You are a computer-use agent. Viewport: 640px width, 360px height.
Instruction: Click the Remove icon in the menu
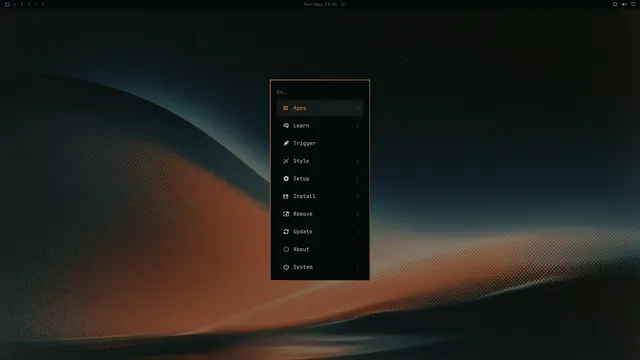pos(286,214)
